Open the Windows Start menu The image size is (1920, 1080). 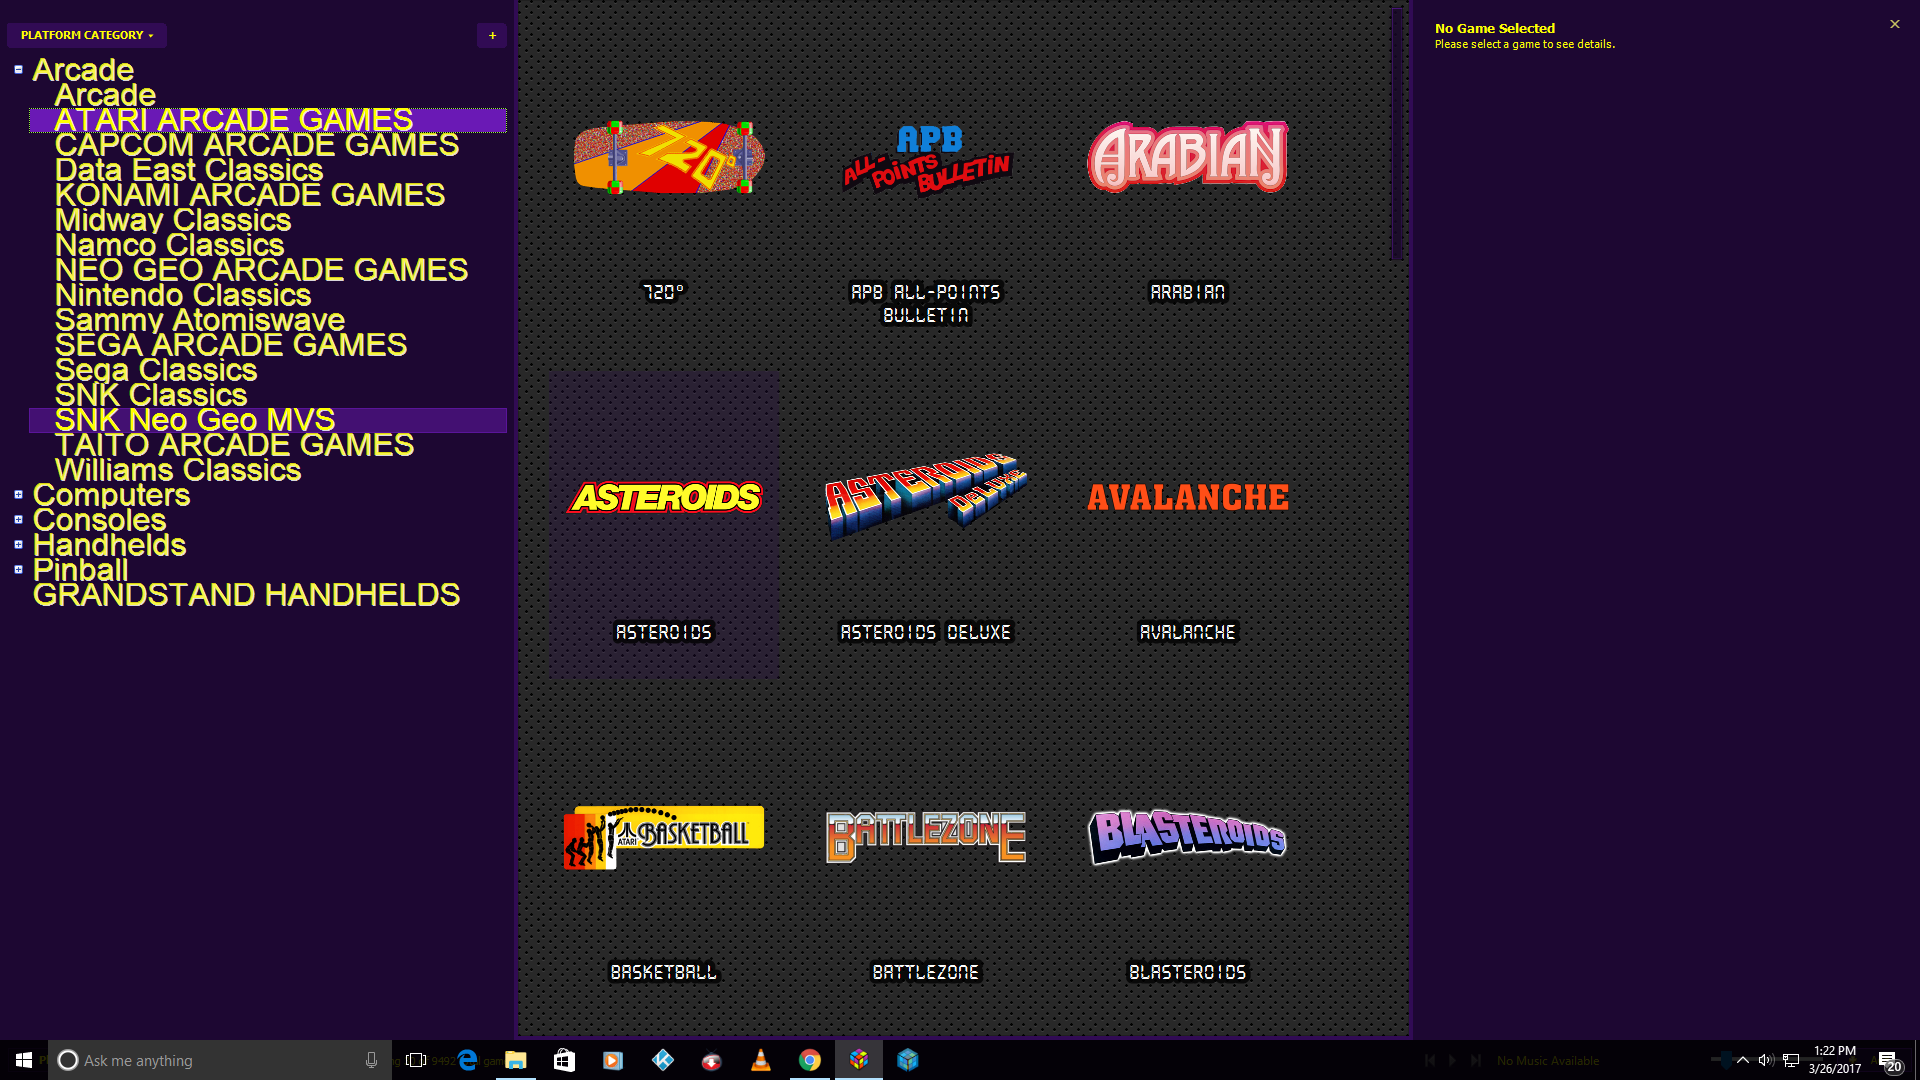[24, 1060]
